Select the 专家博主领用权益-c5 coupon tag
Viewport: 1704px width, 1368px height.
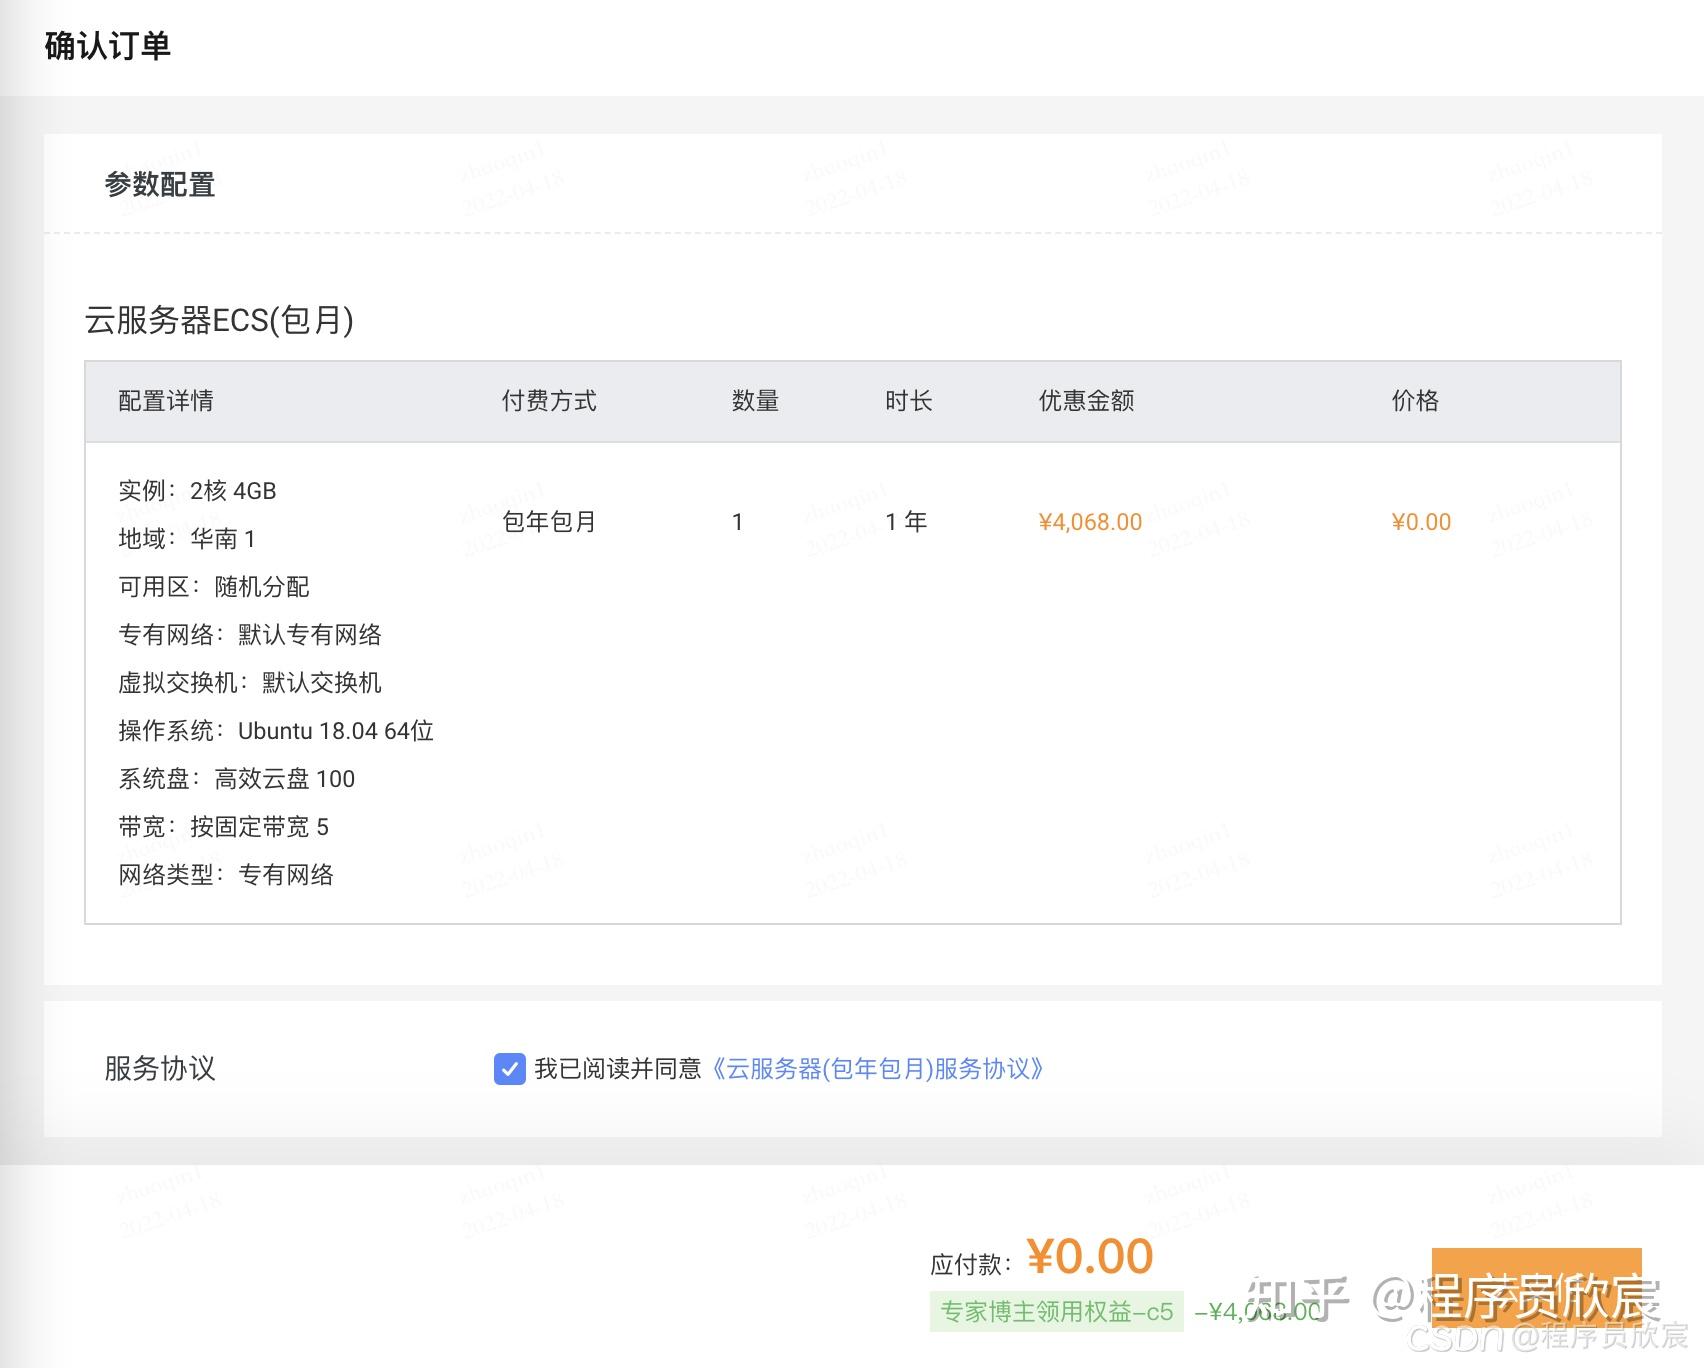point(1055,1312)
